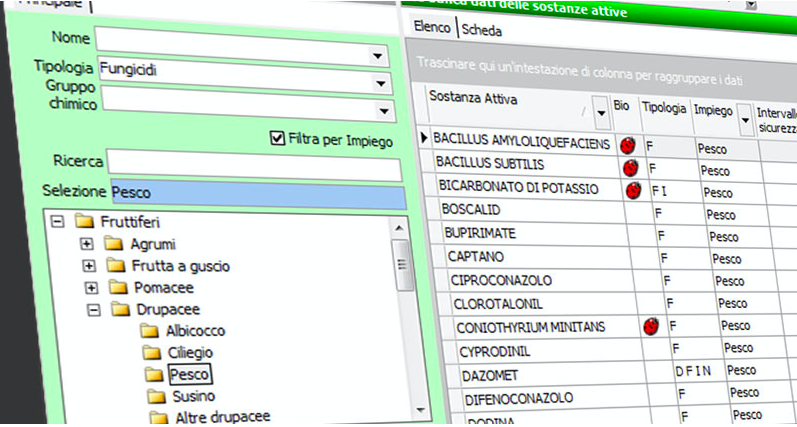The height and width of the screenshot is (427, 797).
Task: Open the Gruppo chimico dropdown
Action: click(x=381, y=110)
